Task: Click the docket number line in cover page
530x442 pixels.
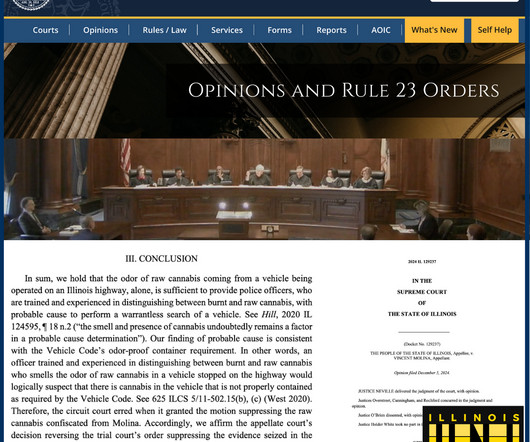Action: pos(422,344)
